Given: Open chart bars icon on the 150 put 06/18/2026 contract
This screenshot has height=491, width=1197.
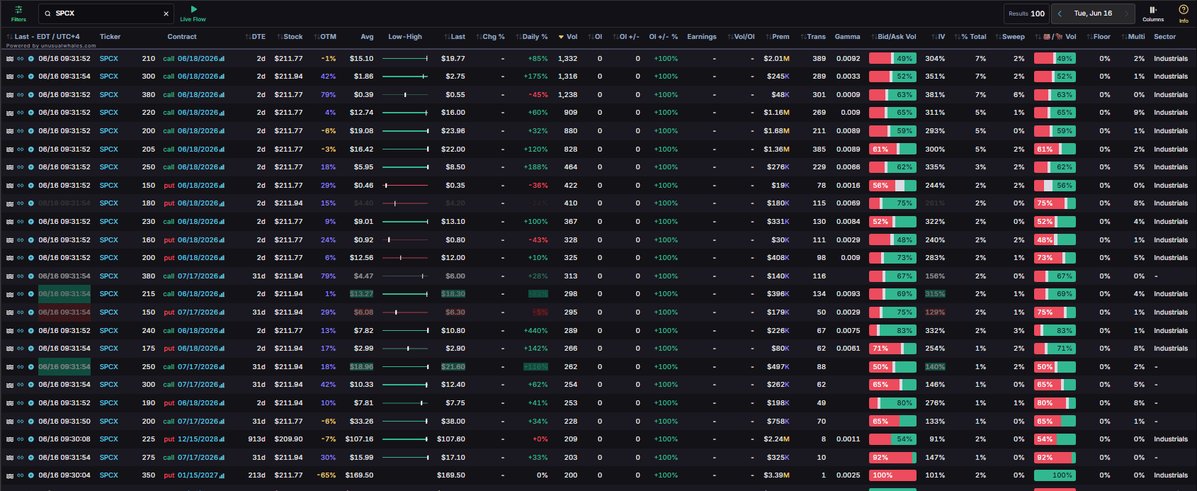Looking at the screenshot, I should [222, 186].
